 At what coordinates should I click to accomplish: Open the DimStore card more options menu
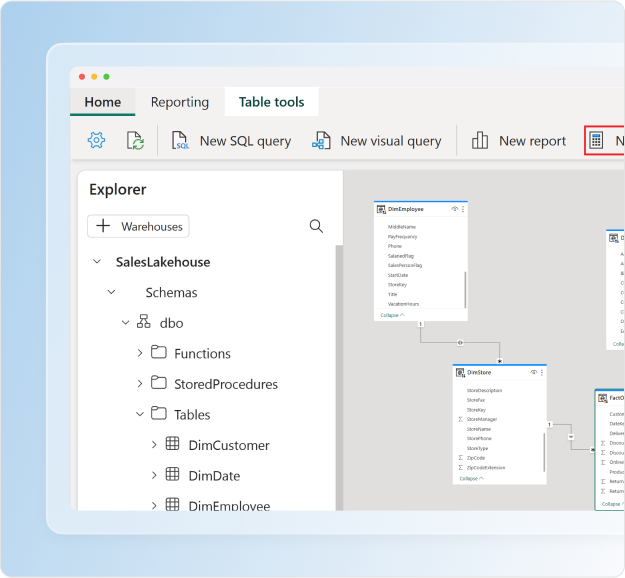542,372
